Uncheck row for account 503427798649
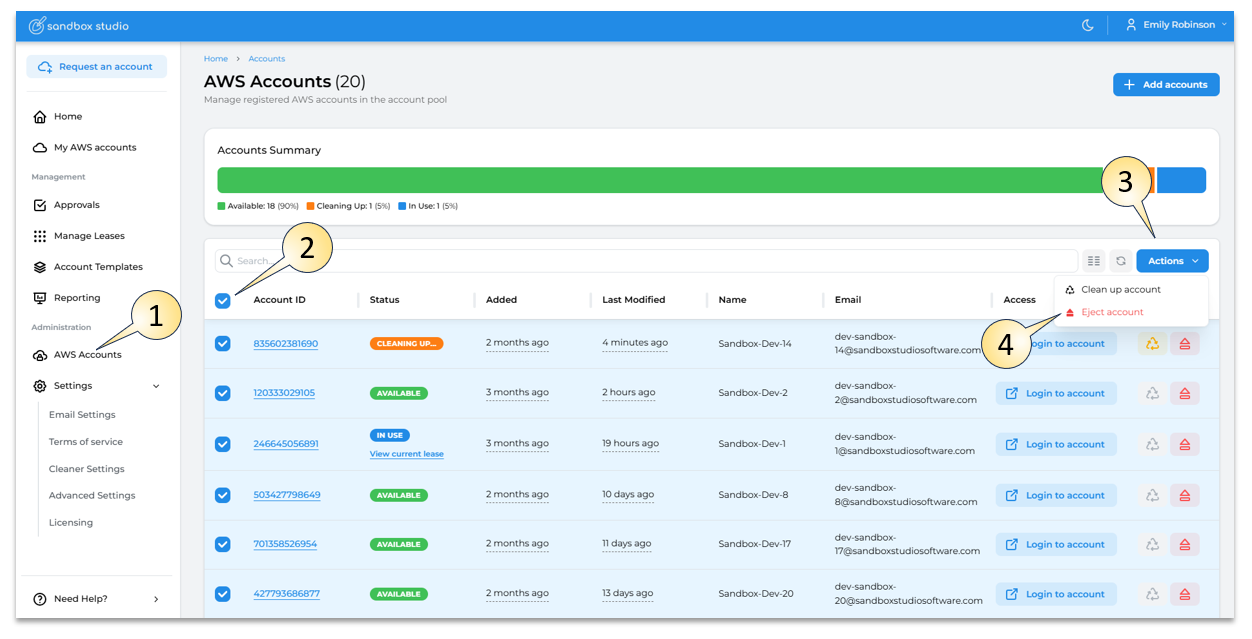 coord(223,495)
